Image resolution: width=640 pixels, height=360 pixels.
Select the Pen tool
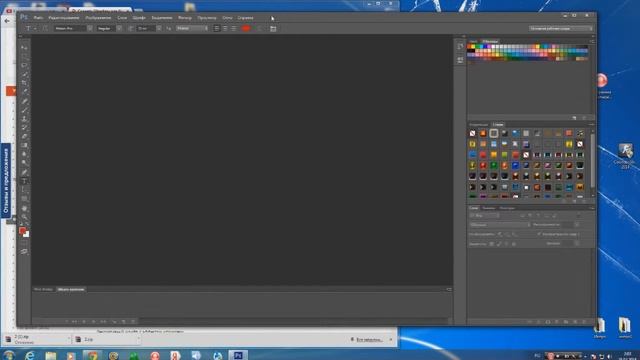pyautogui.click(x=24, y=172)
